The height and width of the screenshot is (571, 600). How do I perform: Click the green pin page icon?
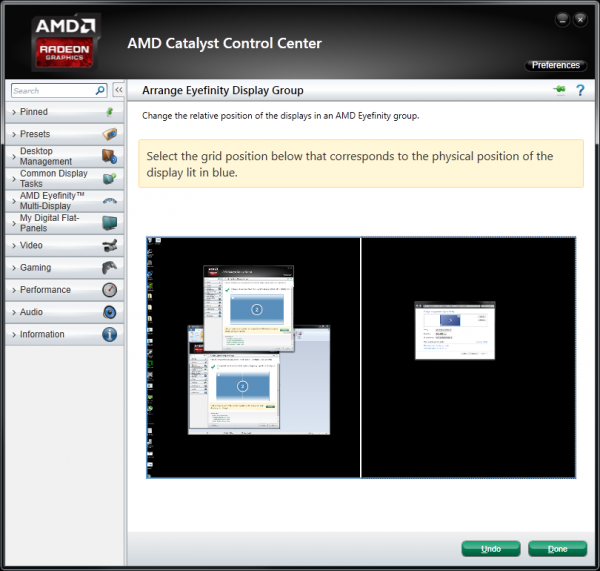point(559,91)
